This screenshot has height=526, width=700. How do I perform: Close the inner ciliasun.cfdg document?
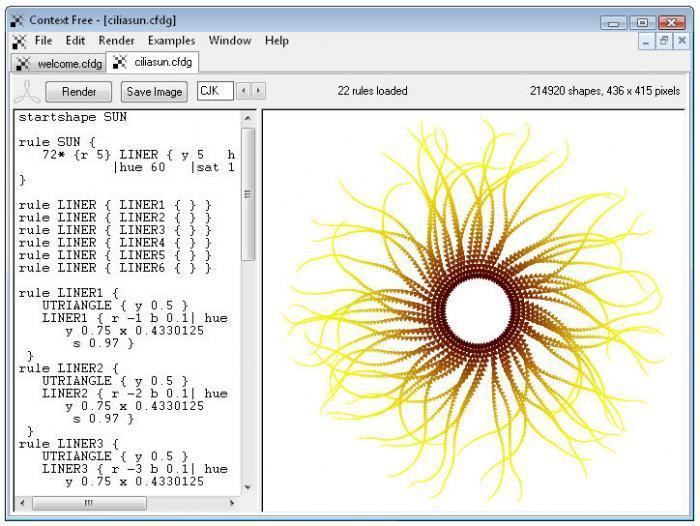tap(682, 41)
